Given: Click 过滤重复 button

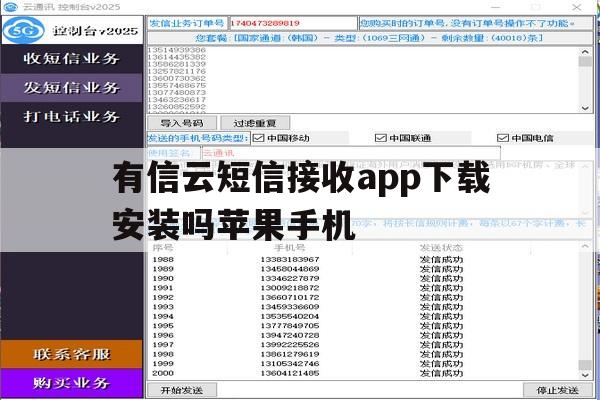Looking at the screenshot, I should point(255,123).
